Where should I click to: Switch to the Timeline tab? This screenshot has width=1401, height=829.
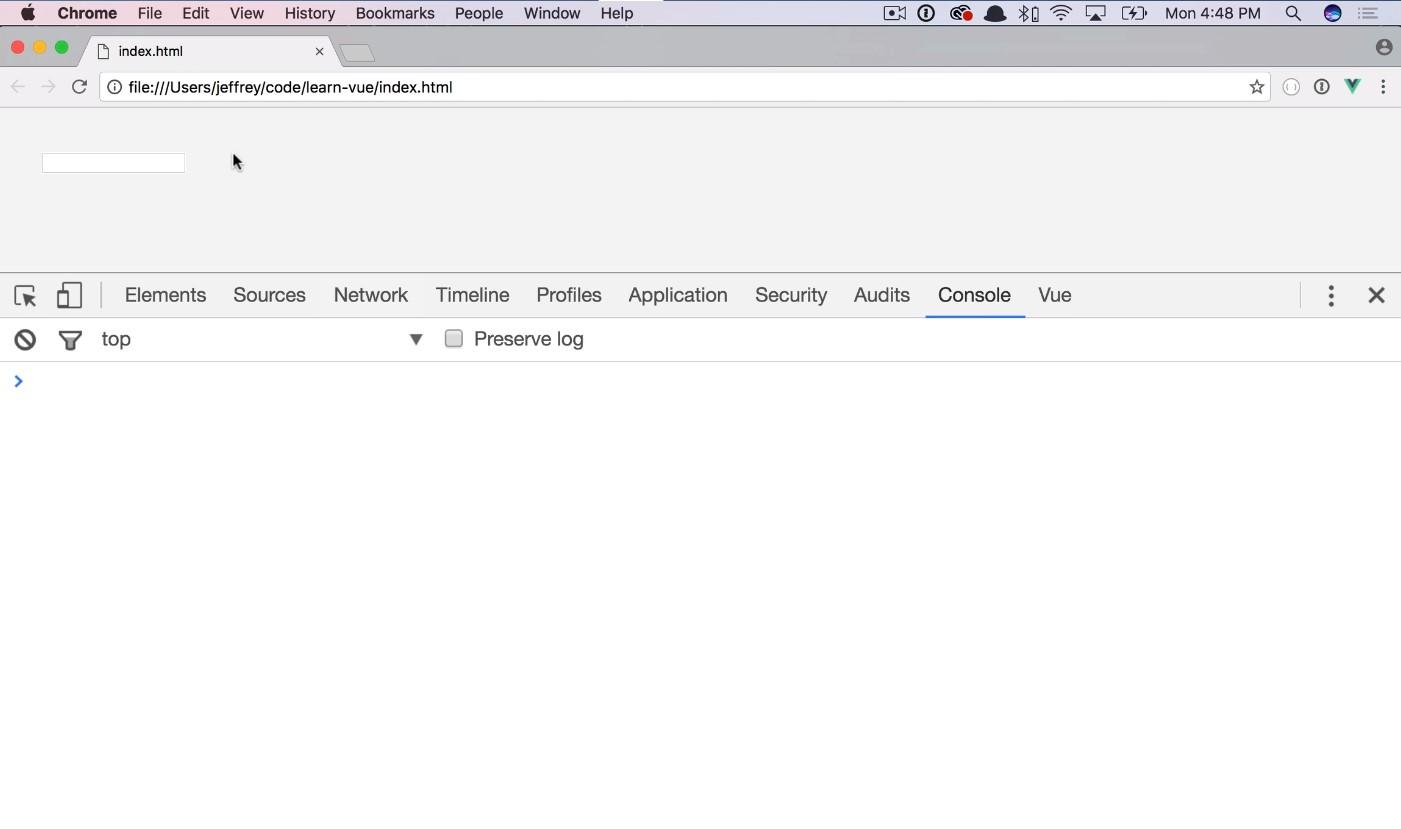pyautogui.click(x=472, y=295)
